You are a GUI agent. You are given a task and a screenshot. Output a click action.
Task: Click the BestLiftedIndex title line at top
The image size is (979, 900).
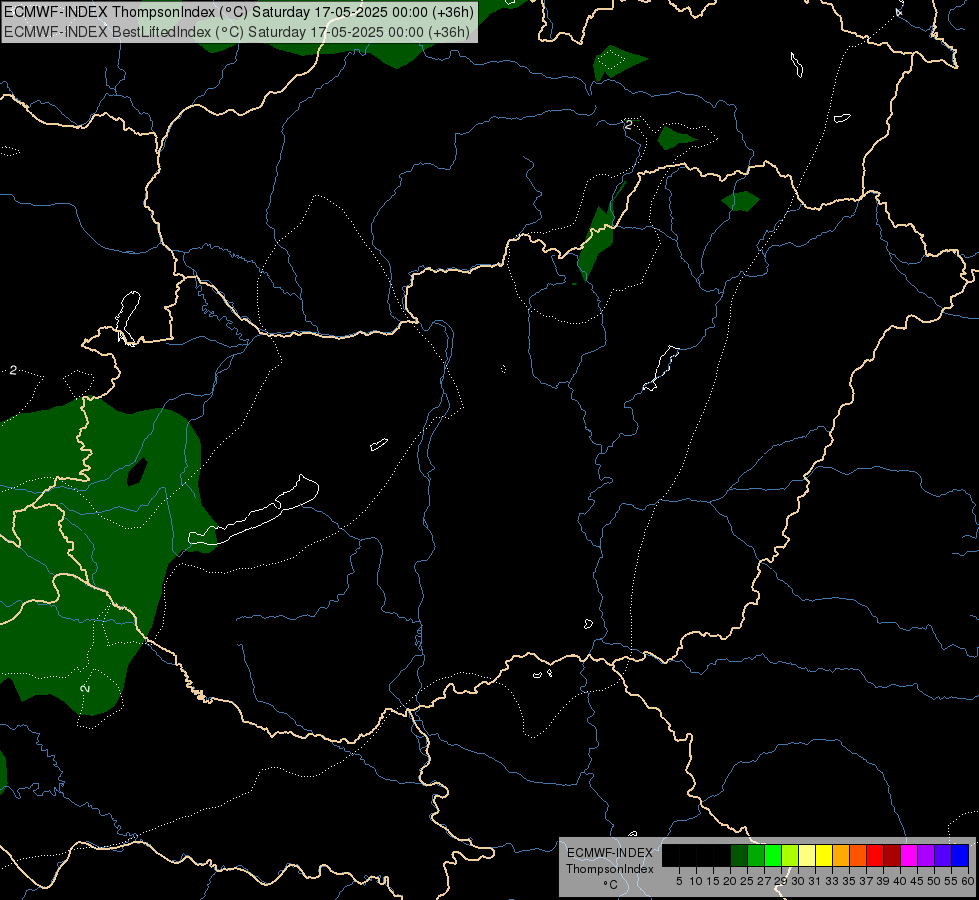click(237, 32)
